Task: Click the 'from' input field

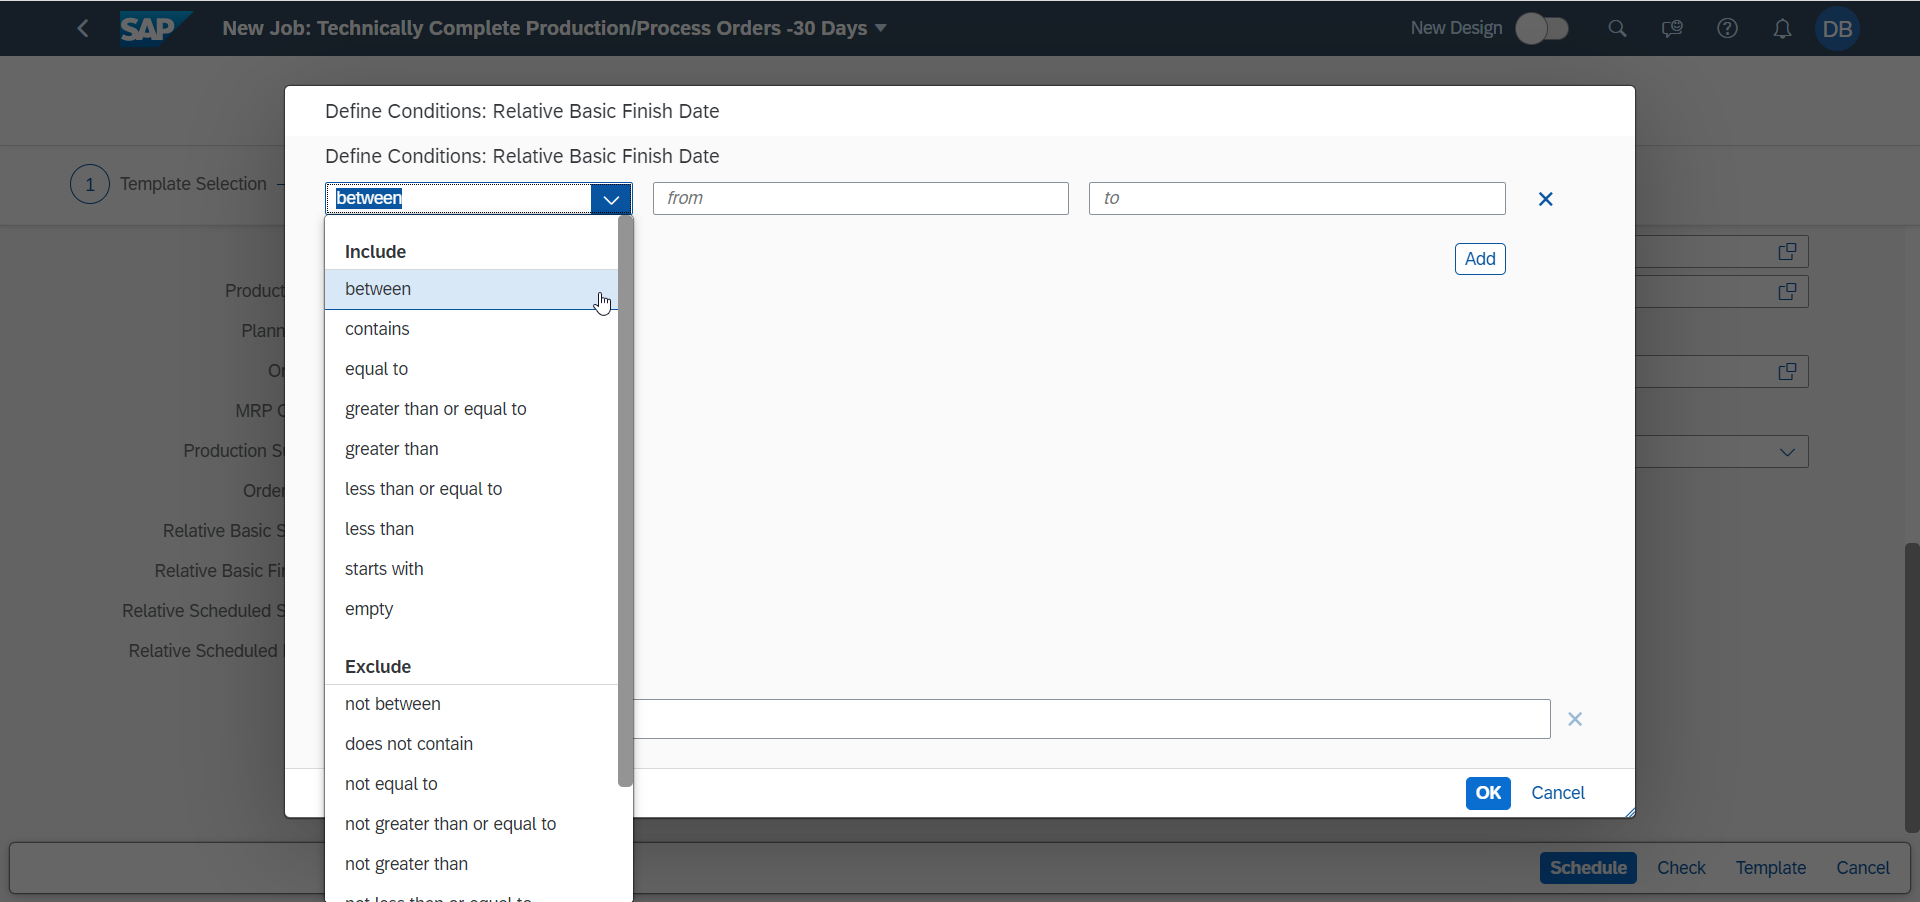Action: coord(860,198)
